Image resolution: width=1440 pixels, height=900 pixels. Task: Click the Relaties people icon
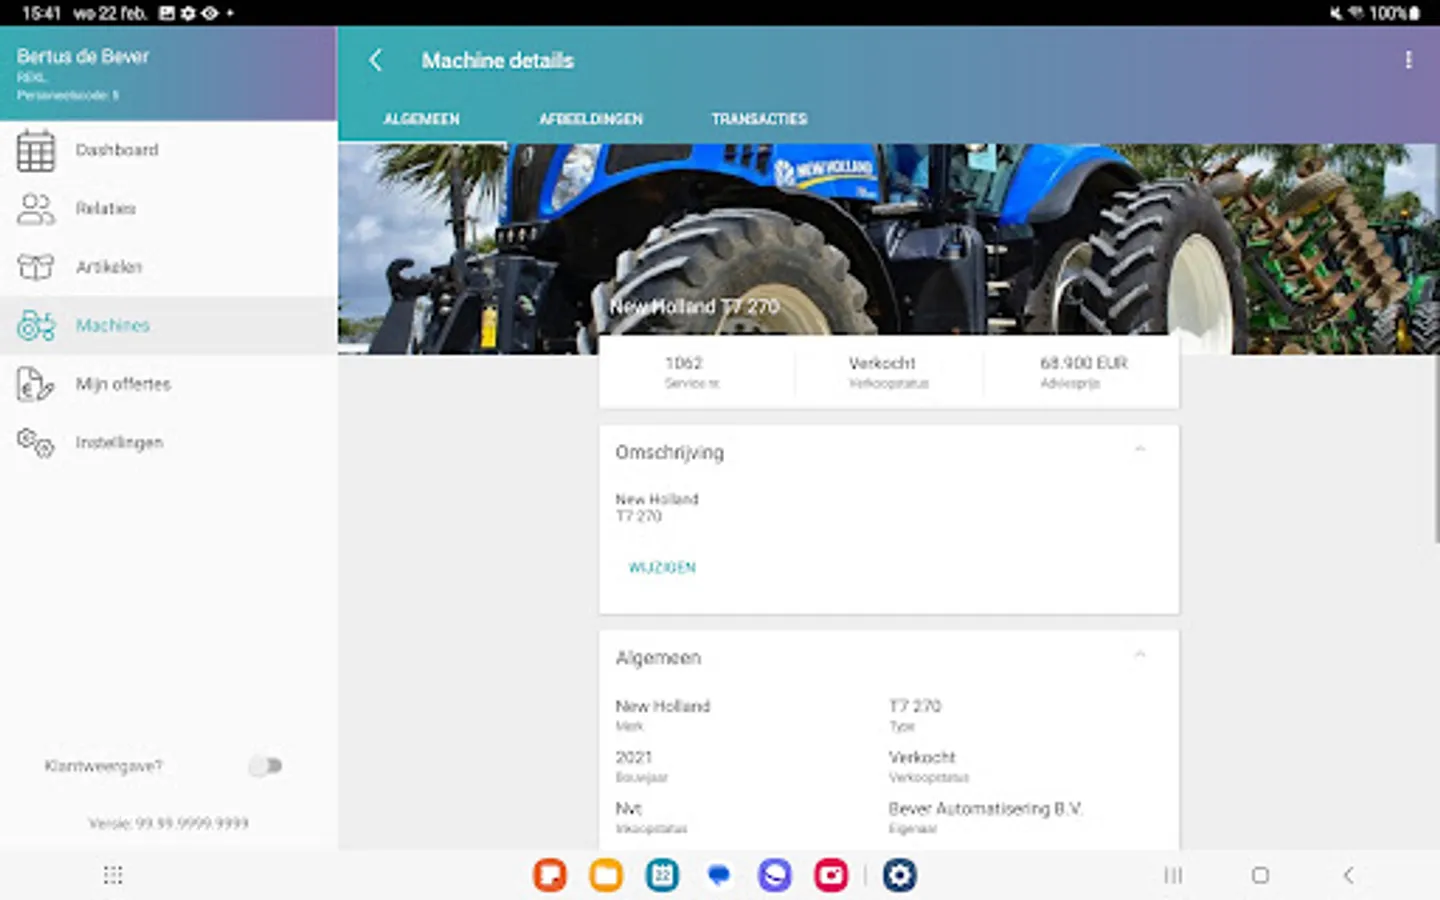point(36,208)
